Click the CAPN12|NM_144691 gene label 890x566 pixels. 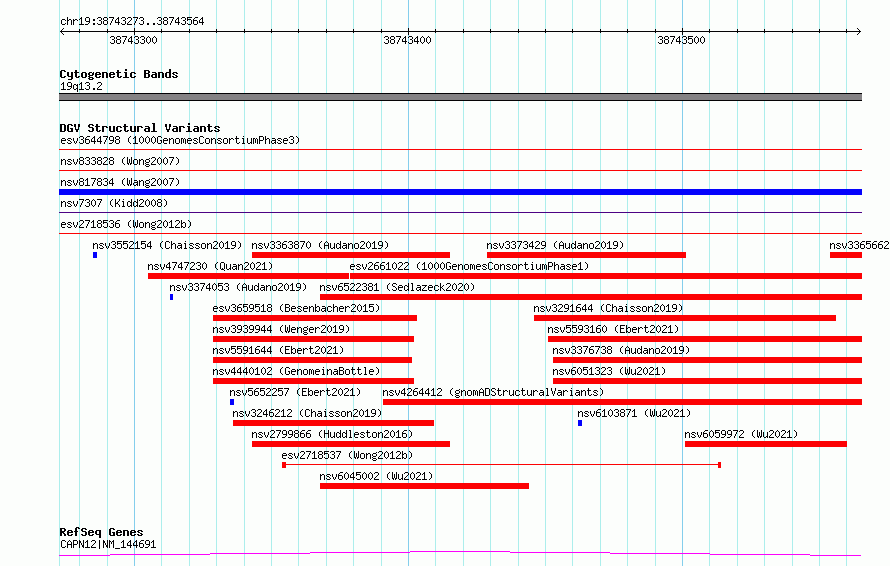[108, 544]
